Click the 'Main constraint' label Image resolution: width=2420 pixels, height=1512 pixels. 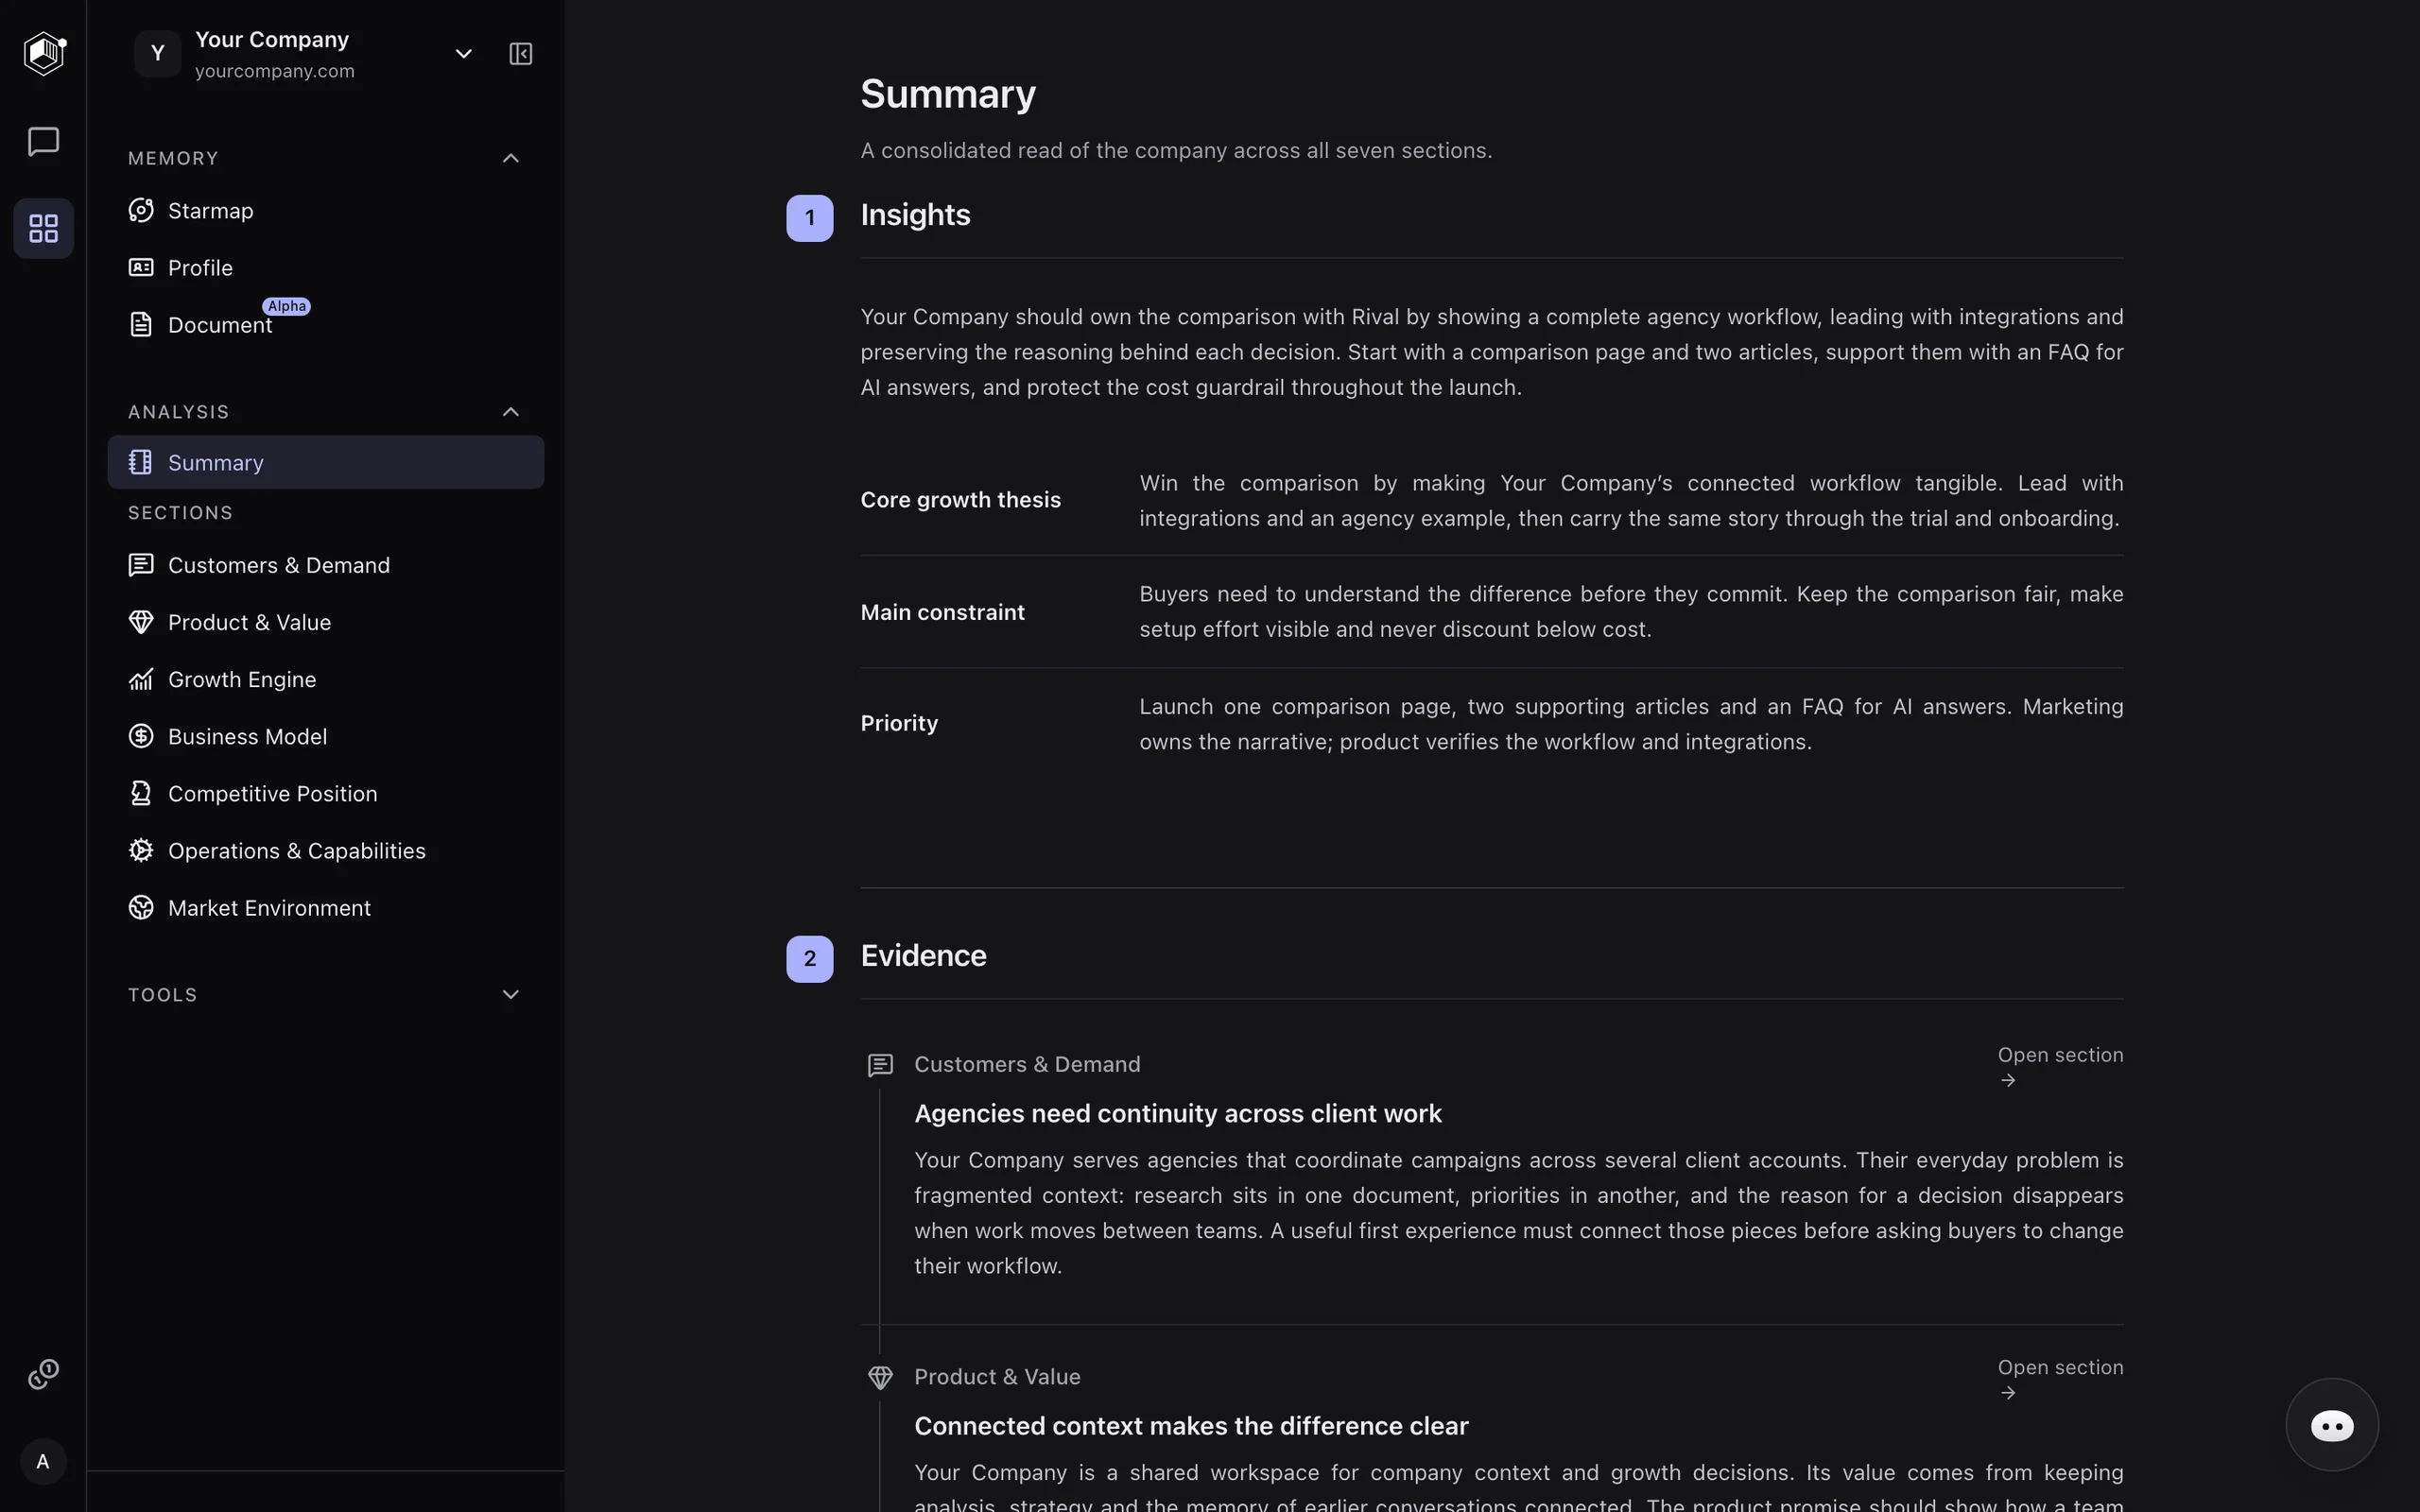[942, 612]
